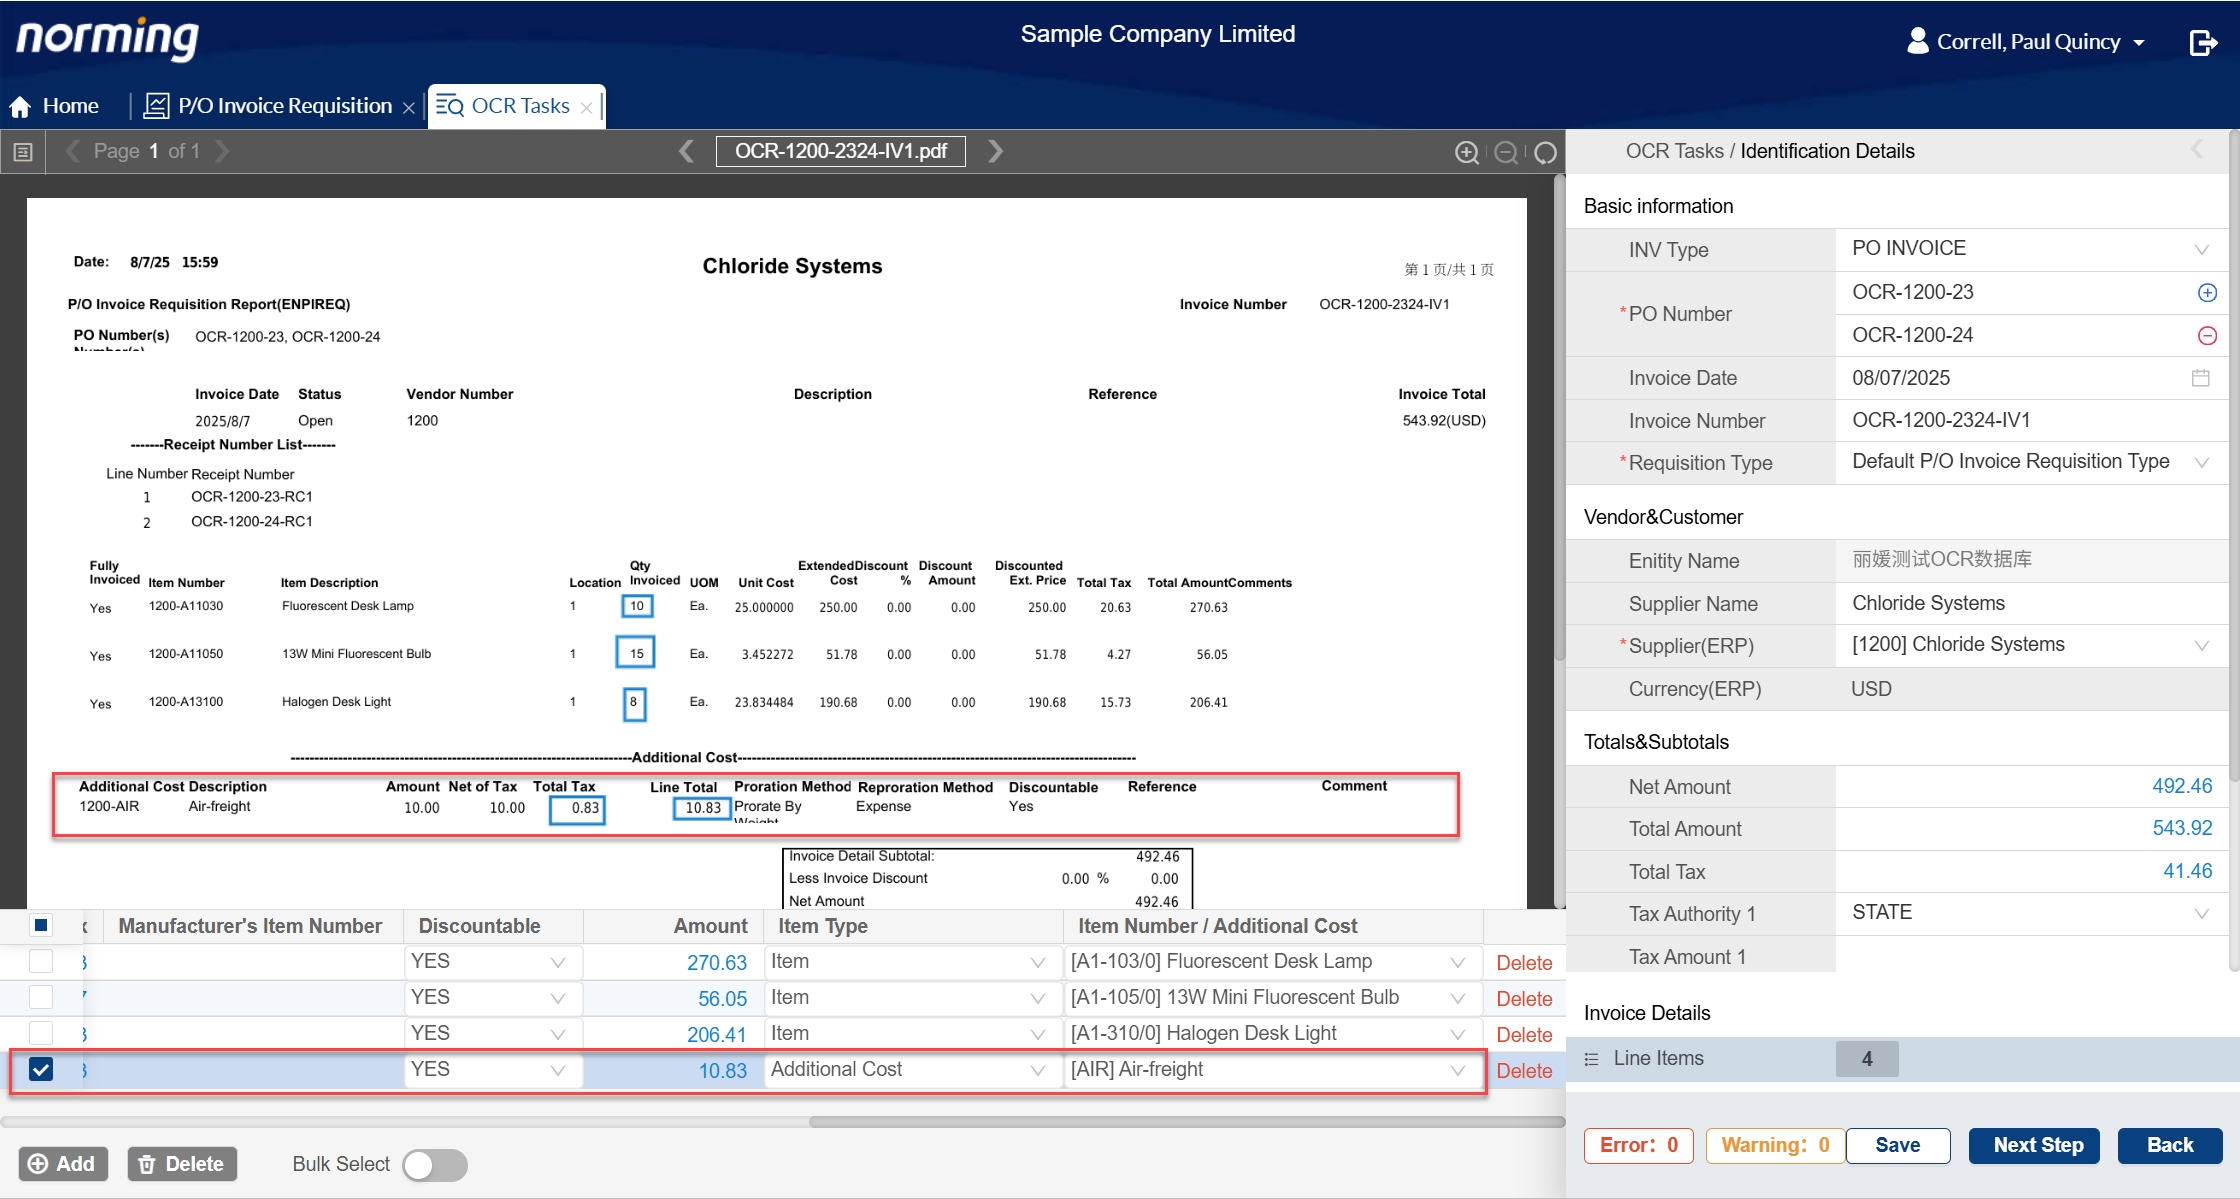Zoom in on the PDF preview

(x=1467, y=152)
